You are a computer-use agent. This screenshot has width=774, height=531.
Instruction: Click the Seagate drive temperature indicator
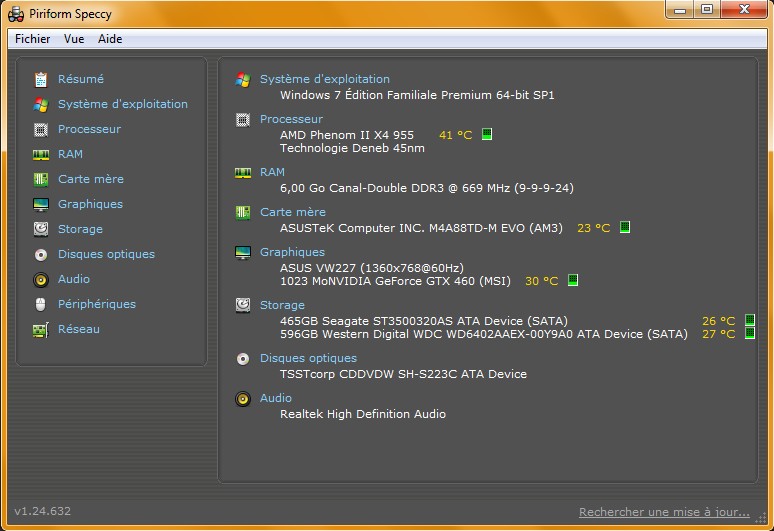(749, 320)
